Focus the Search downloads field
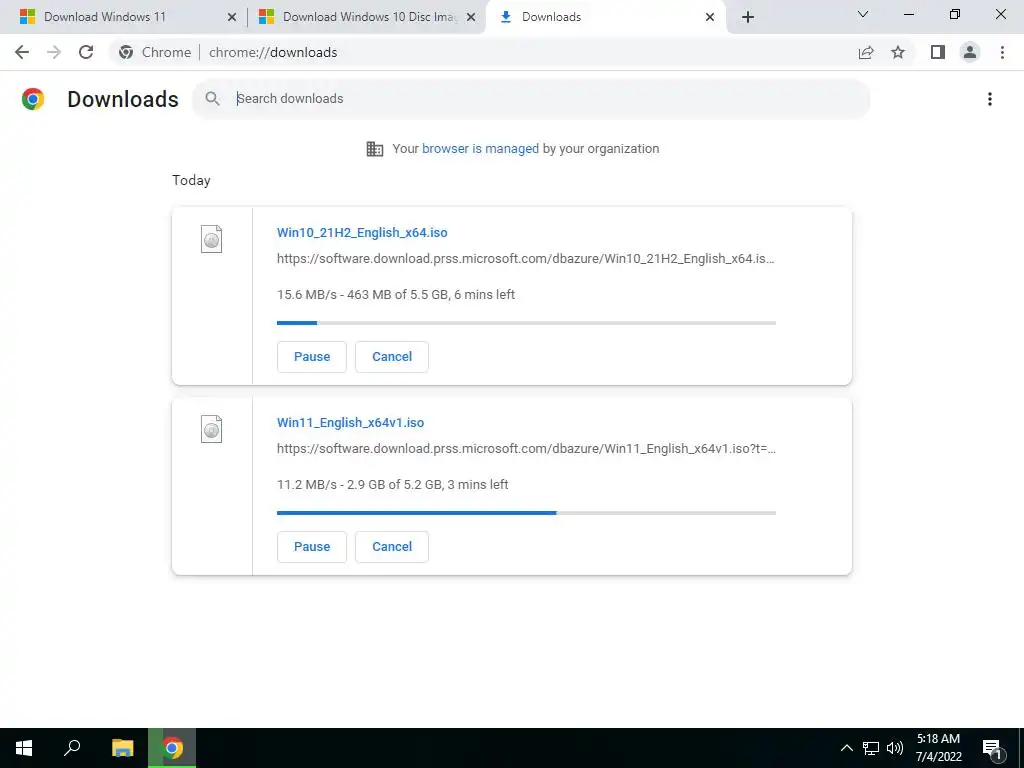The height and width of the screenshot is (768, 1024). coord(532,99)
